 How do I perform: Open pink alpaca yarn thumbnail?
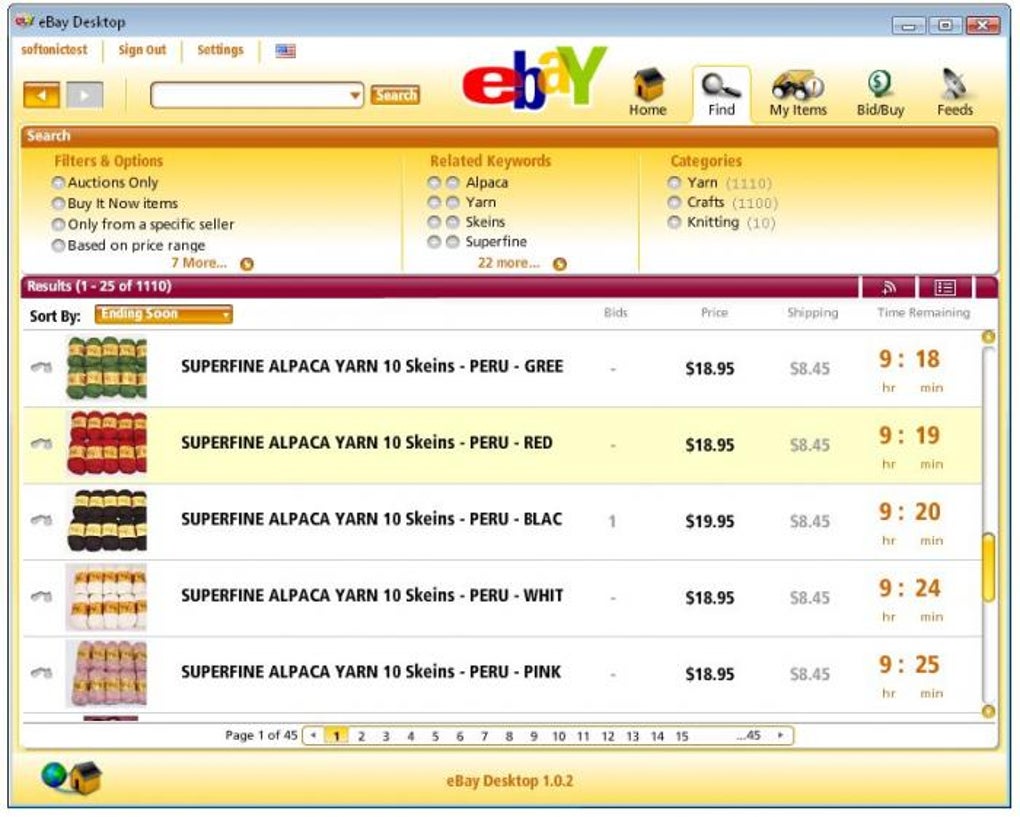[x=107, y=673]
